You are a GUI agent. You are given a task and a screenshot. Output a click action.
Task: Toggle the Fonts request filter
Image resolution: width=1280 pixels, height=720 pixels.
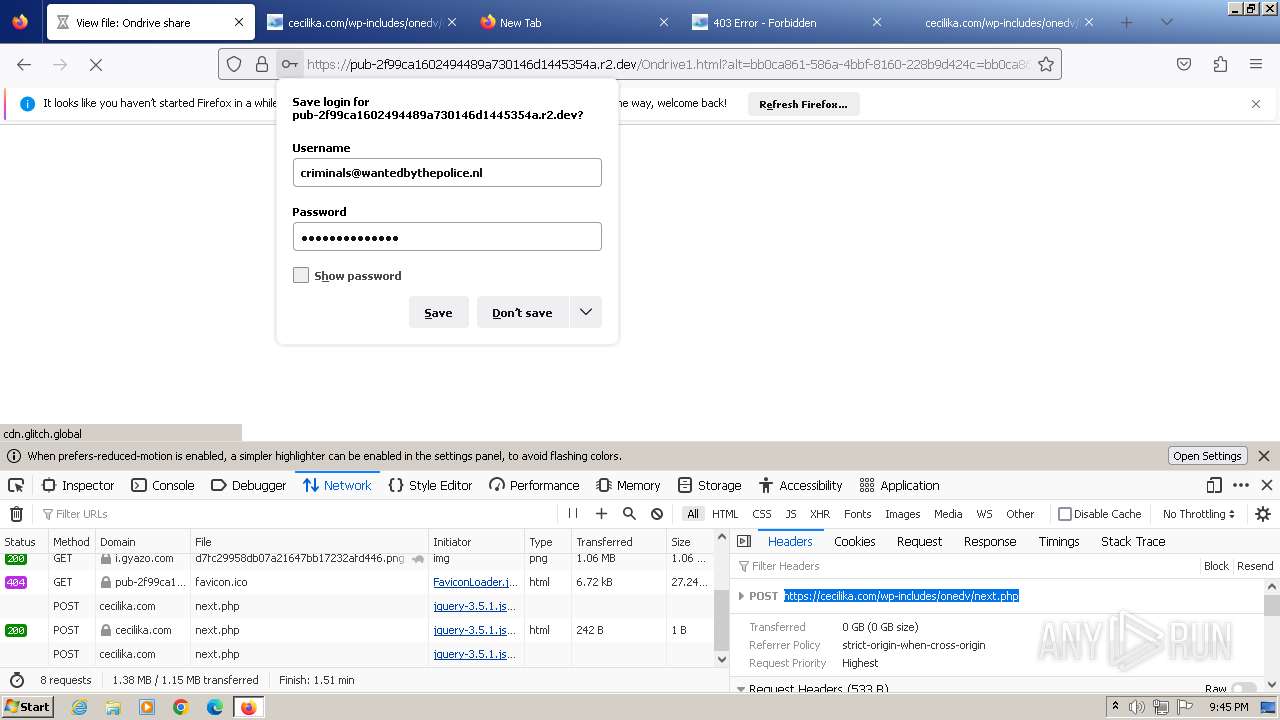tap(857, 514)
